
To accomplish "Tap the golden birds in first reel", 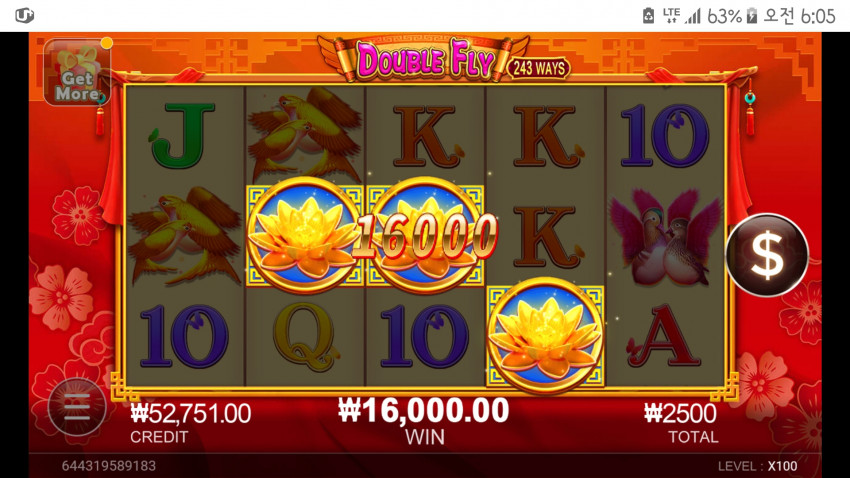I will pyautogui.click(x=184, y=235).
